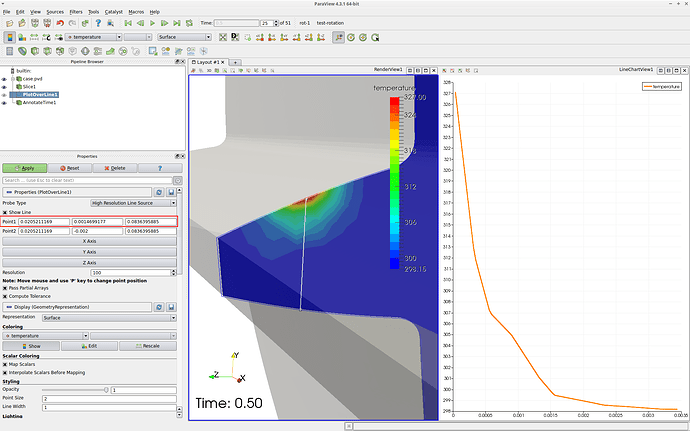Open the temperature coloring dropdown in toolbar
Viewport: 690px width, 431px height.
click(93, 37)
